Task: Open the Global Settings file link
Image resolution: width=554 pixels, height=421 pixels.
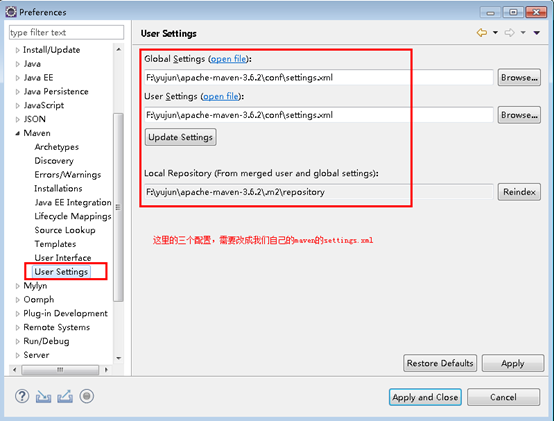Action: tap(229, 59)
